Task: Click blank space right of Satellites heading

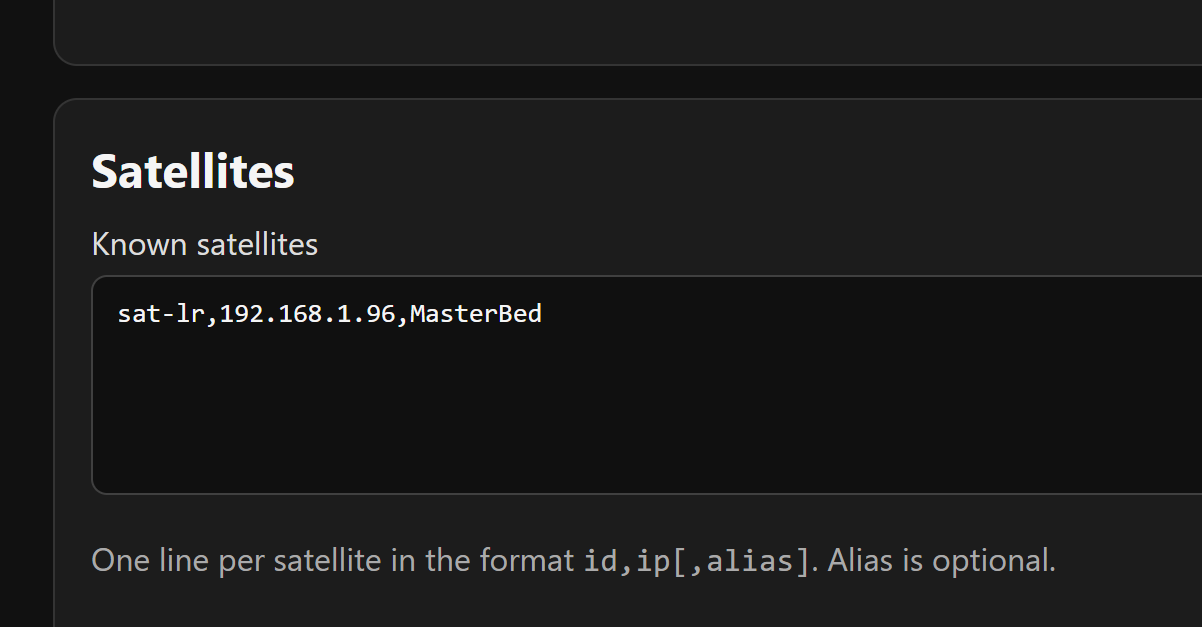Action: click(x=700, y=172)
